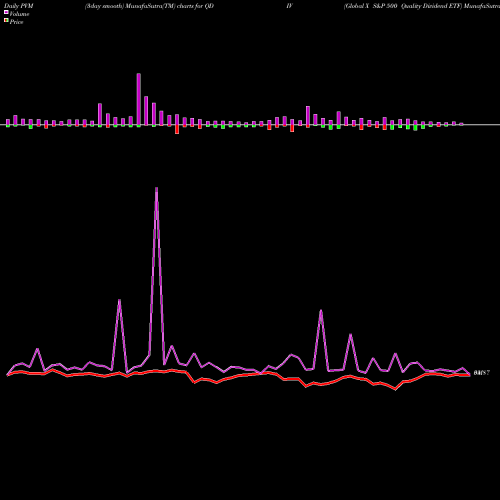Click '(3day smooth) MunafaSutra(TM) charts for QD' text
This screenshot has width=500, height=500.
tap(149, 6)
